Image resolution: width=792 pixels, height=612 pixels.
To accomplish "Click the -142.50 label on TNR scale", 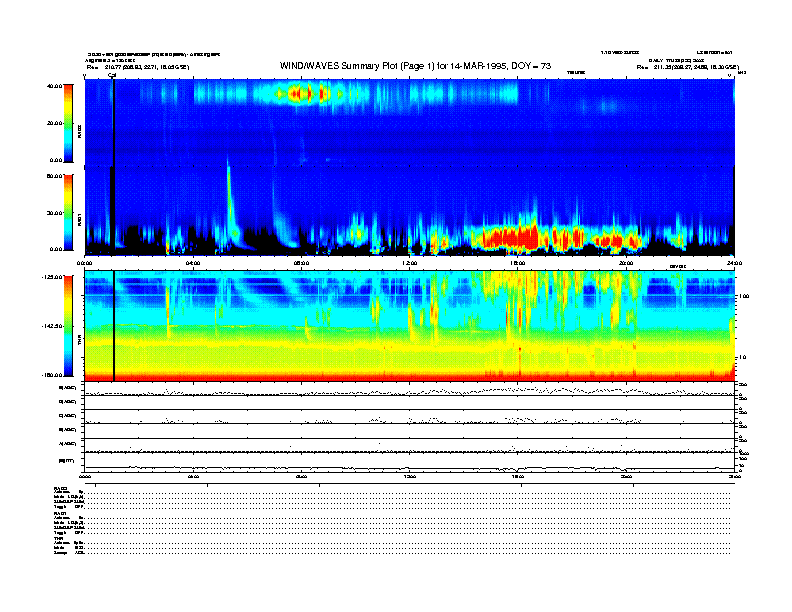I will tap(52, 326).
